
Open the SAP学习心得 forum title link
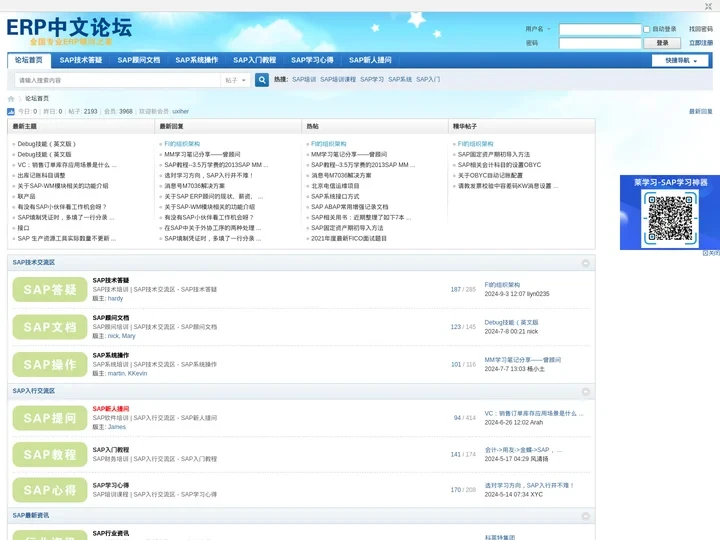pyautogui.click(x=111, y=485)
